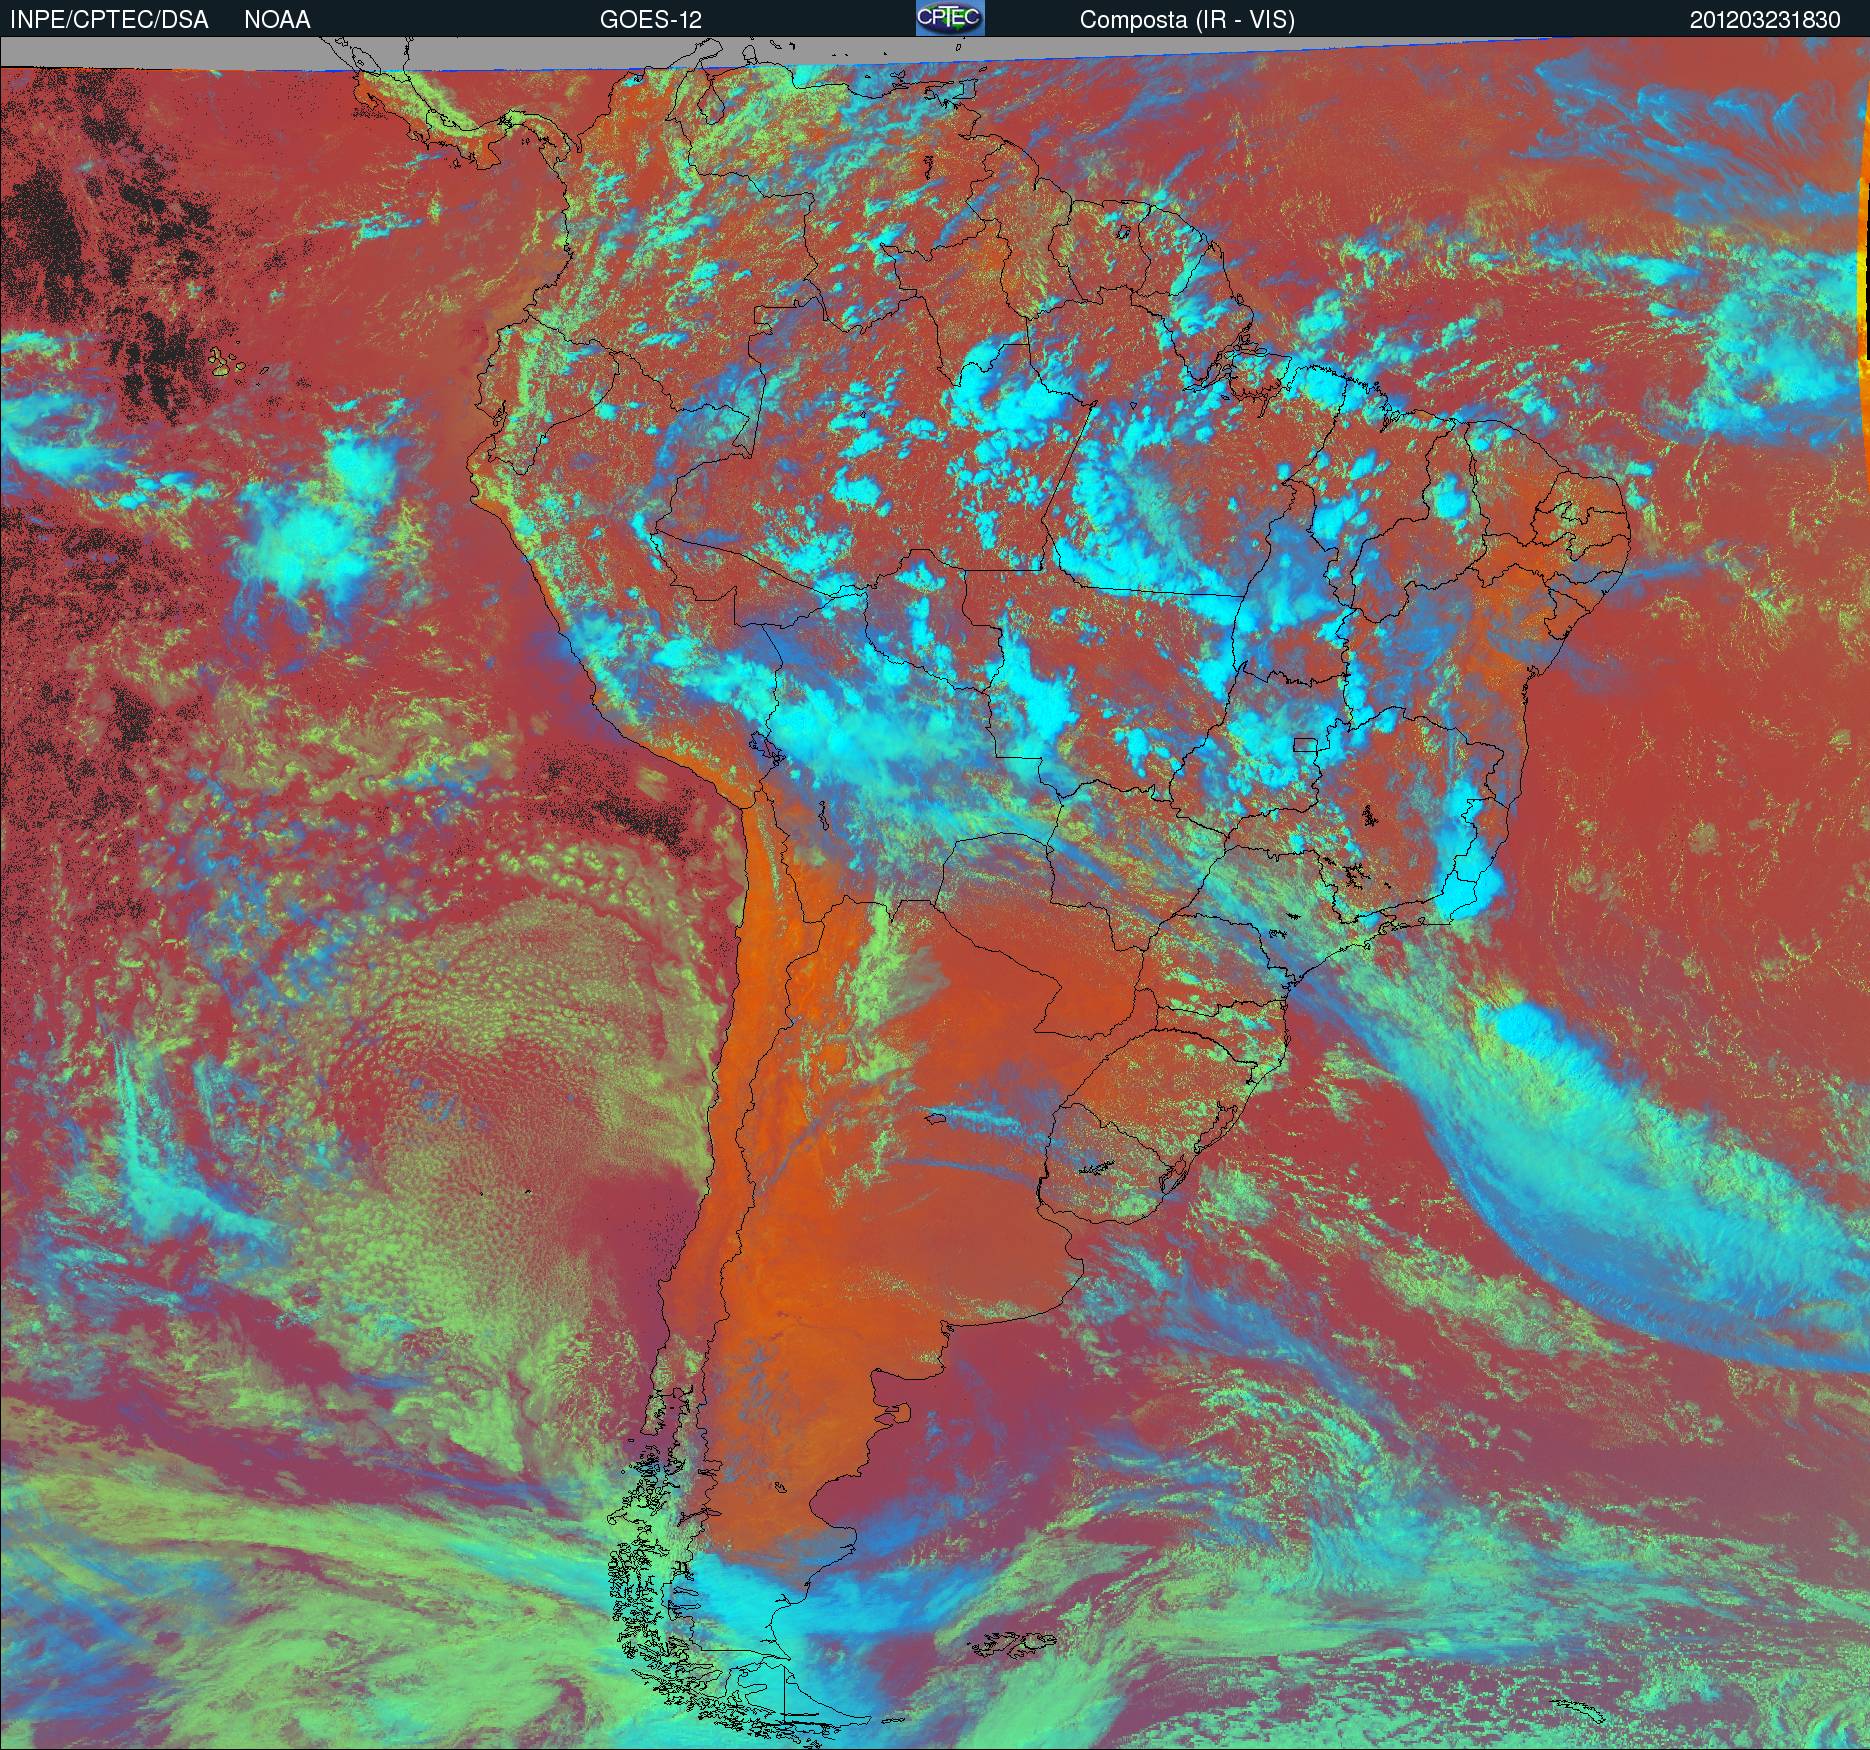Click the NOAA label in header
Image resolution: width=1870 pixels, height=1750 pixels.
pyautogui.click(x=277, y=20)
